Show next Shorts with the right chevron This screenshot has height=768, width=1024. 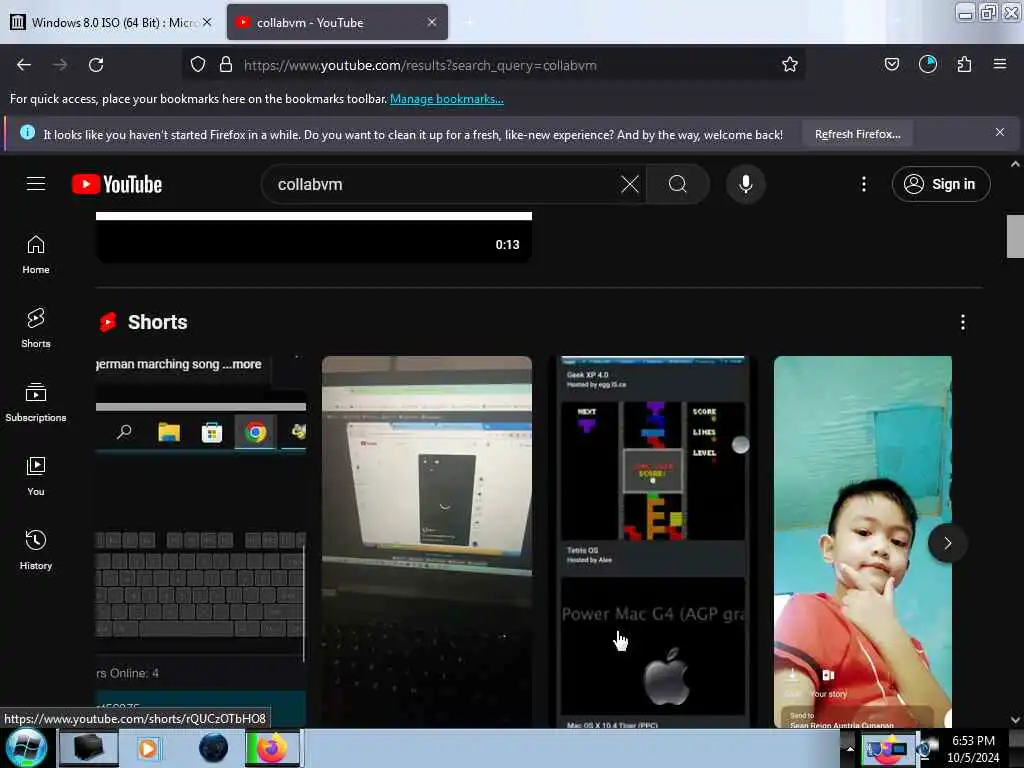click(947, 543)
